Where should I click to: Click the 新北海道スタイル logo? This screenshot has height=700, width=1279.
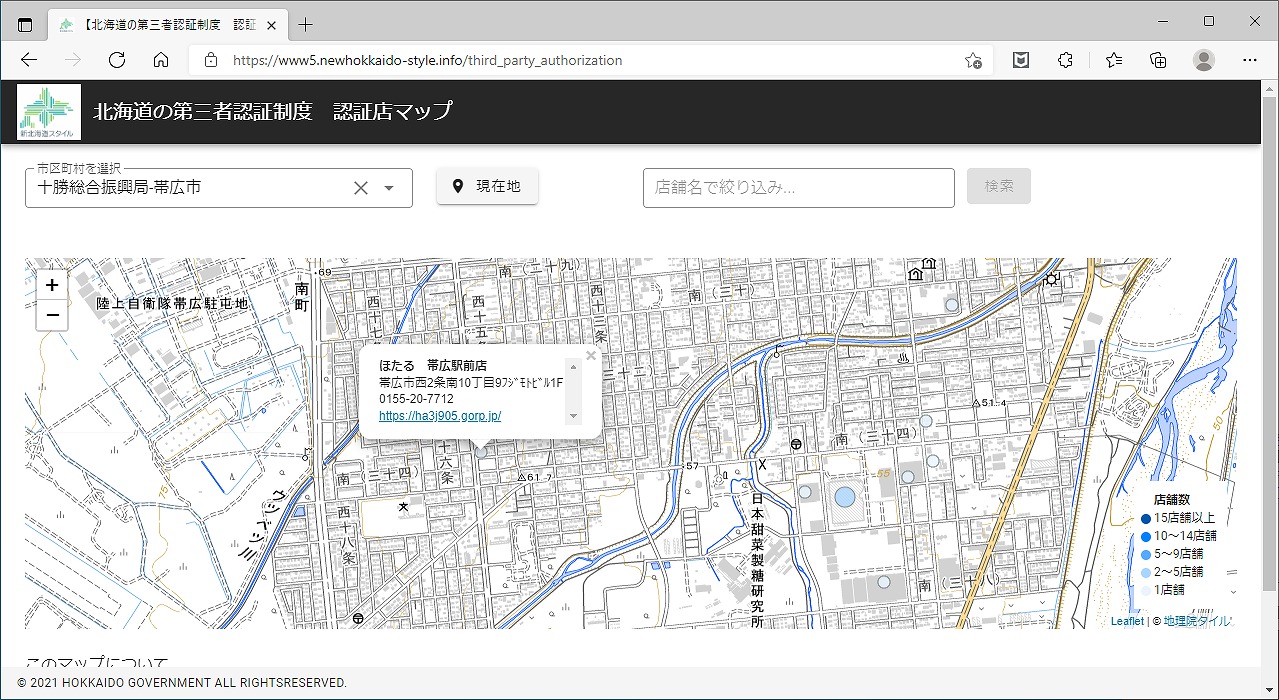49,111
